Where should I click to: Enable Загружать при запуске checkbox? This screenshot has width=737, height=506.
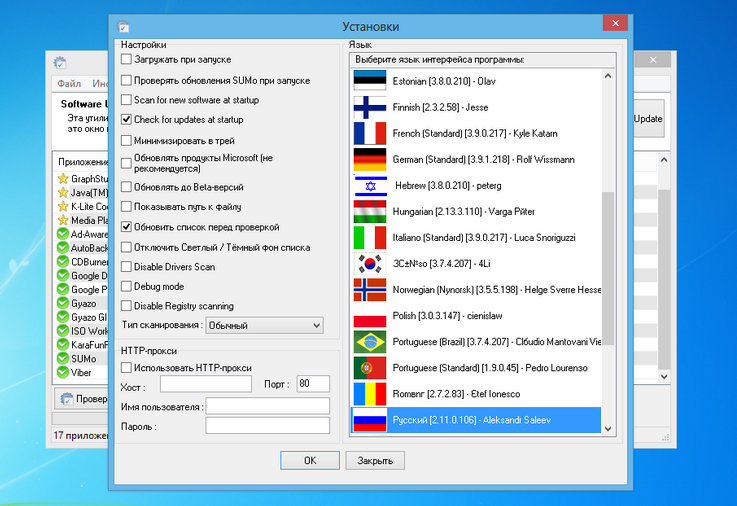126,59
